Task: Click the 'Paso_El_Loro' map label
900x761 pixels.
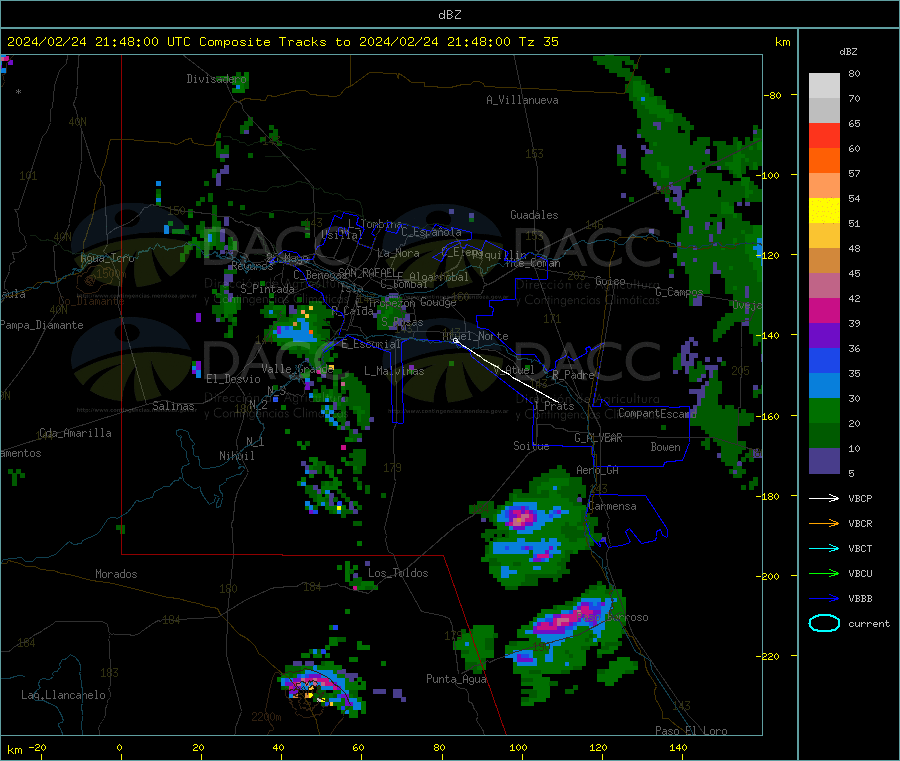Action: click(691, 731)
